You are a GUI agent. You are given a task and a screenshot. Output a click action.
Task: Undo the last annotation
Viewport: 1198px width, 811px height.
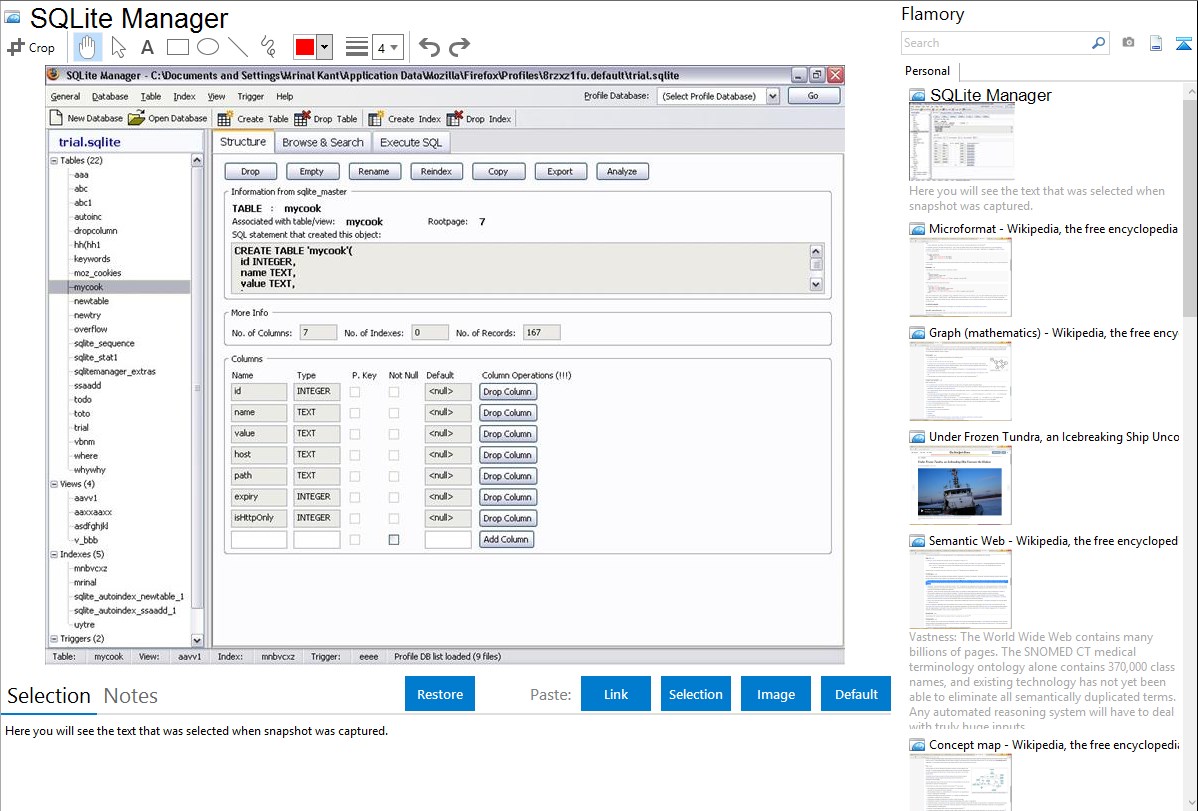pos(429,47)
